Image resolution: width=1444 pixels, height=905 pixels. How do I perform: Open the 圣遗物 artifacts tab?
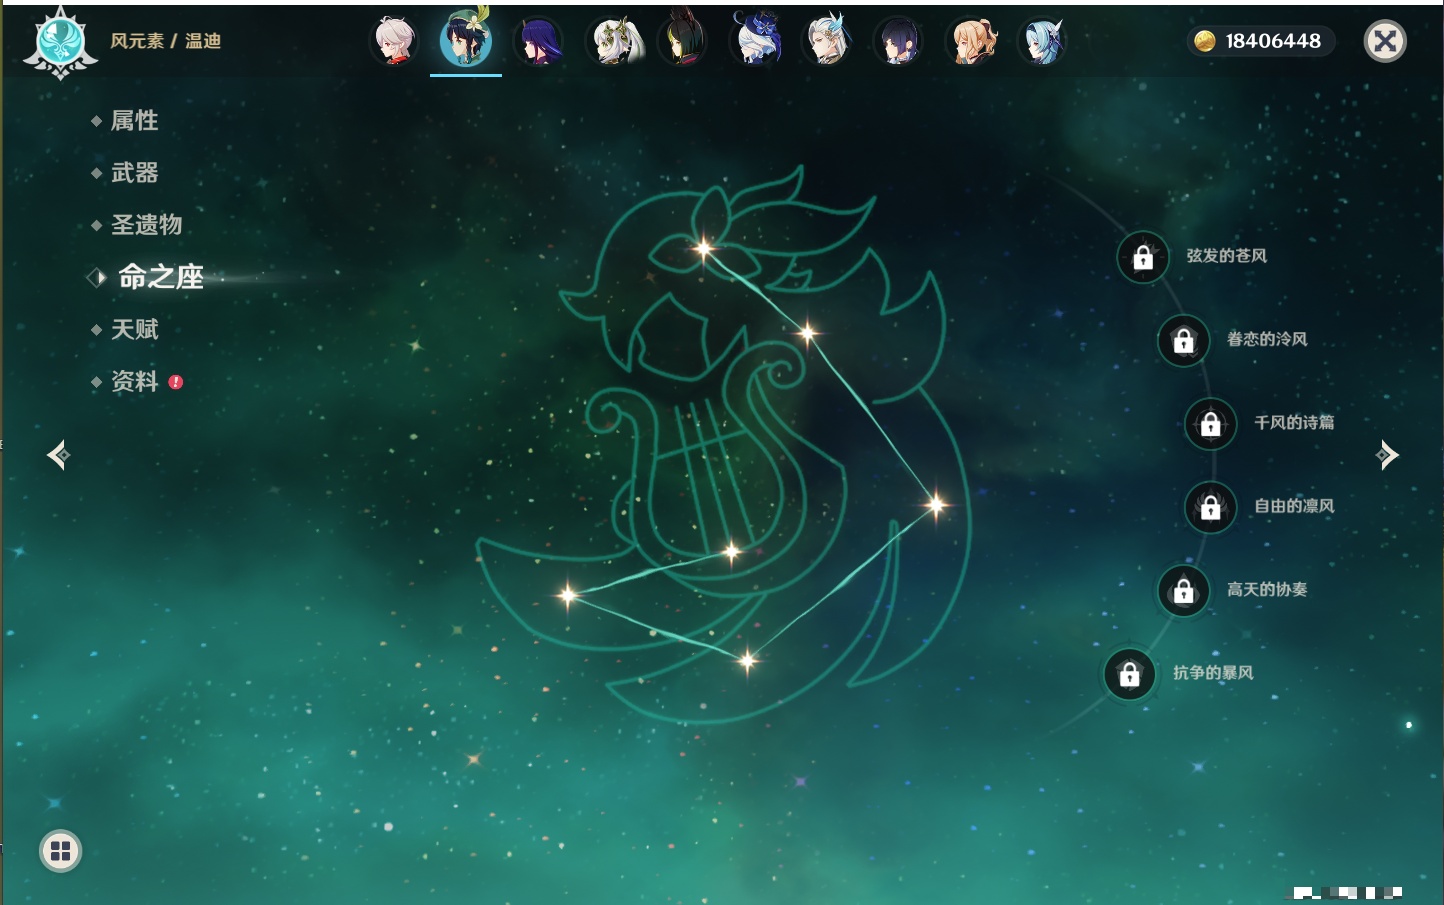(146, 225)
